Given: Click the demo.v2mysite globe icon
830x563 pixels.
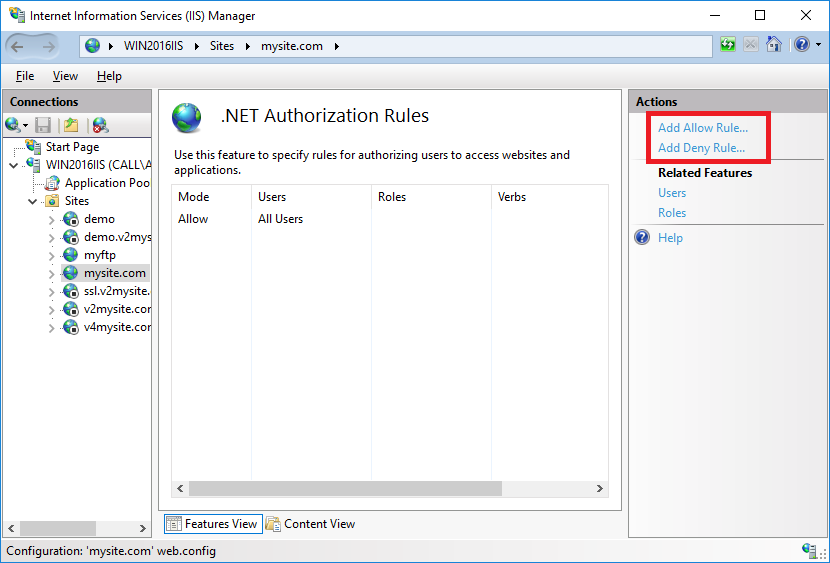Looking at the screenshot, I should pyautogui.click(x=71, y=237).
